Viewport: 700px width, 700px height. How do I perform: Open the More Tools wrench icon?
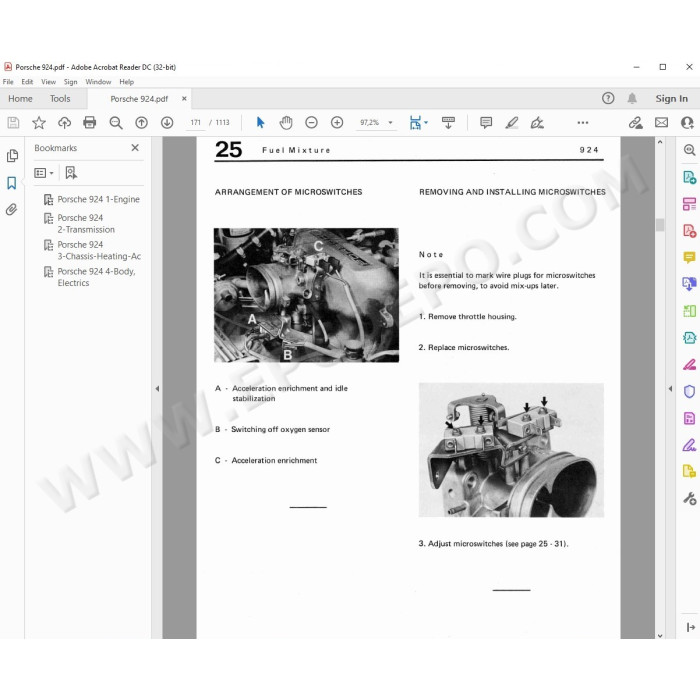pos(689,498)
